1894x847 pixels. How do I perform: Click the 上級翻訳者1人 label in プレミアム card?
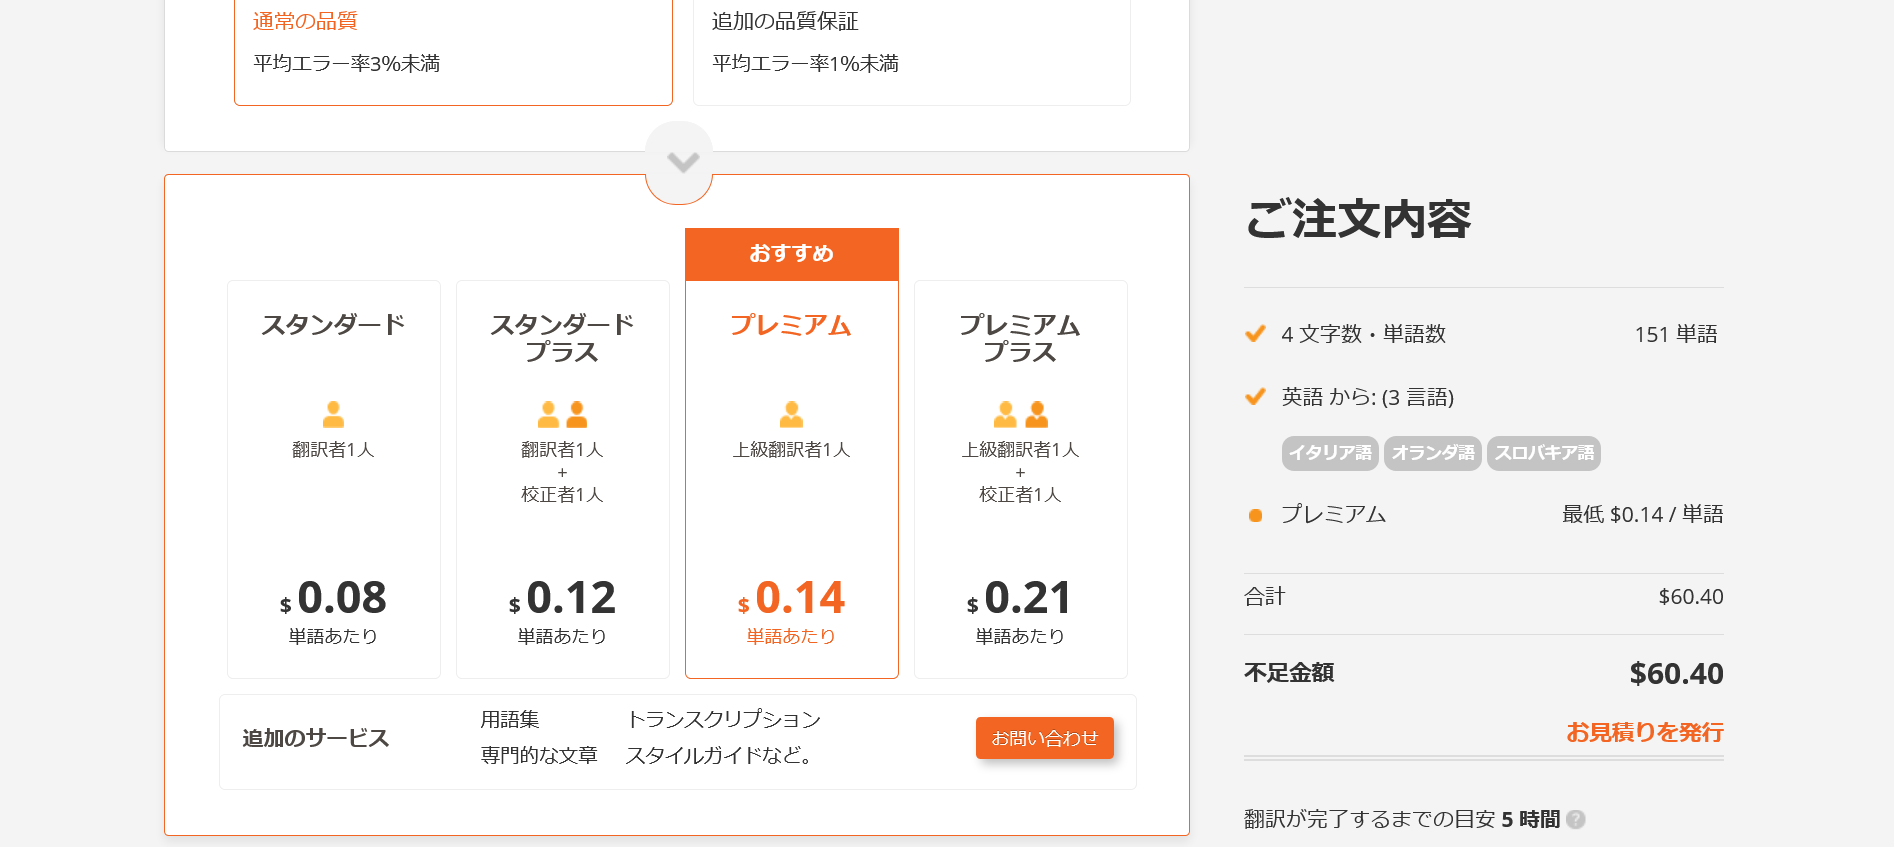pyautogui.click(x=792, y=450)
